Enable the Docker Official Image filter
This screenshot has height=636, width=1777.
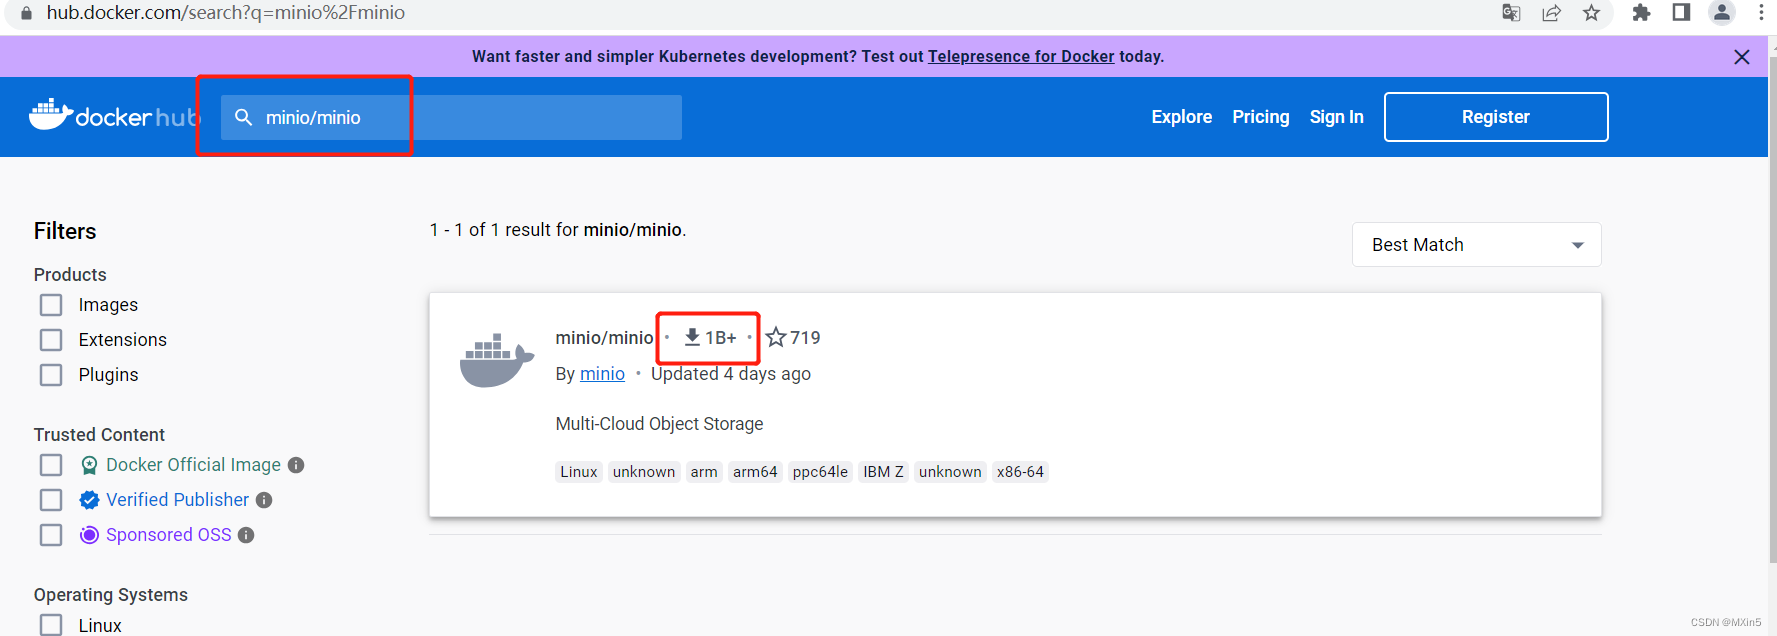(x=51, y=465)
